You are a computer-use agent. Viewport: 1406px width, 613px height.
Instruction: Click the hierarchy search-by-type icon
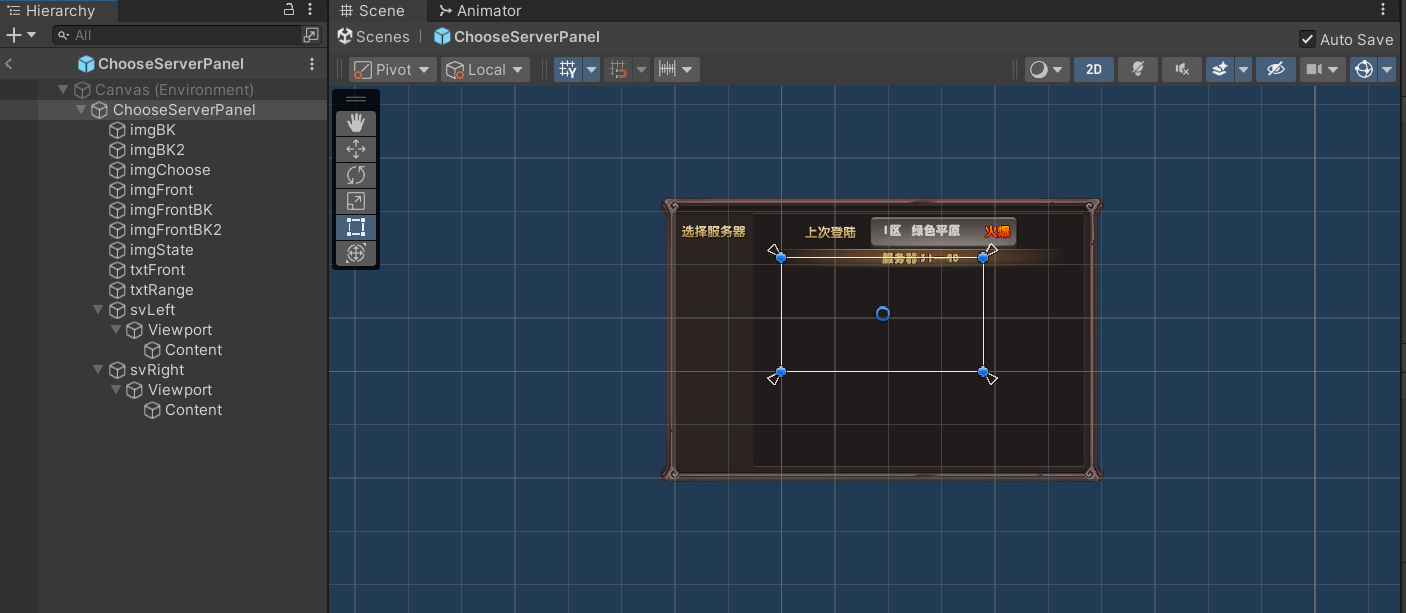click(311, 35)
